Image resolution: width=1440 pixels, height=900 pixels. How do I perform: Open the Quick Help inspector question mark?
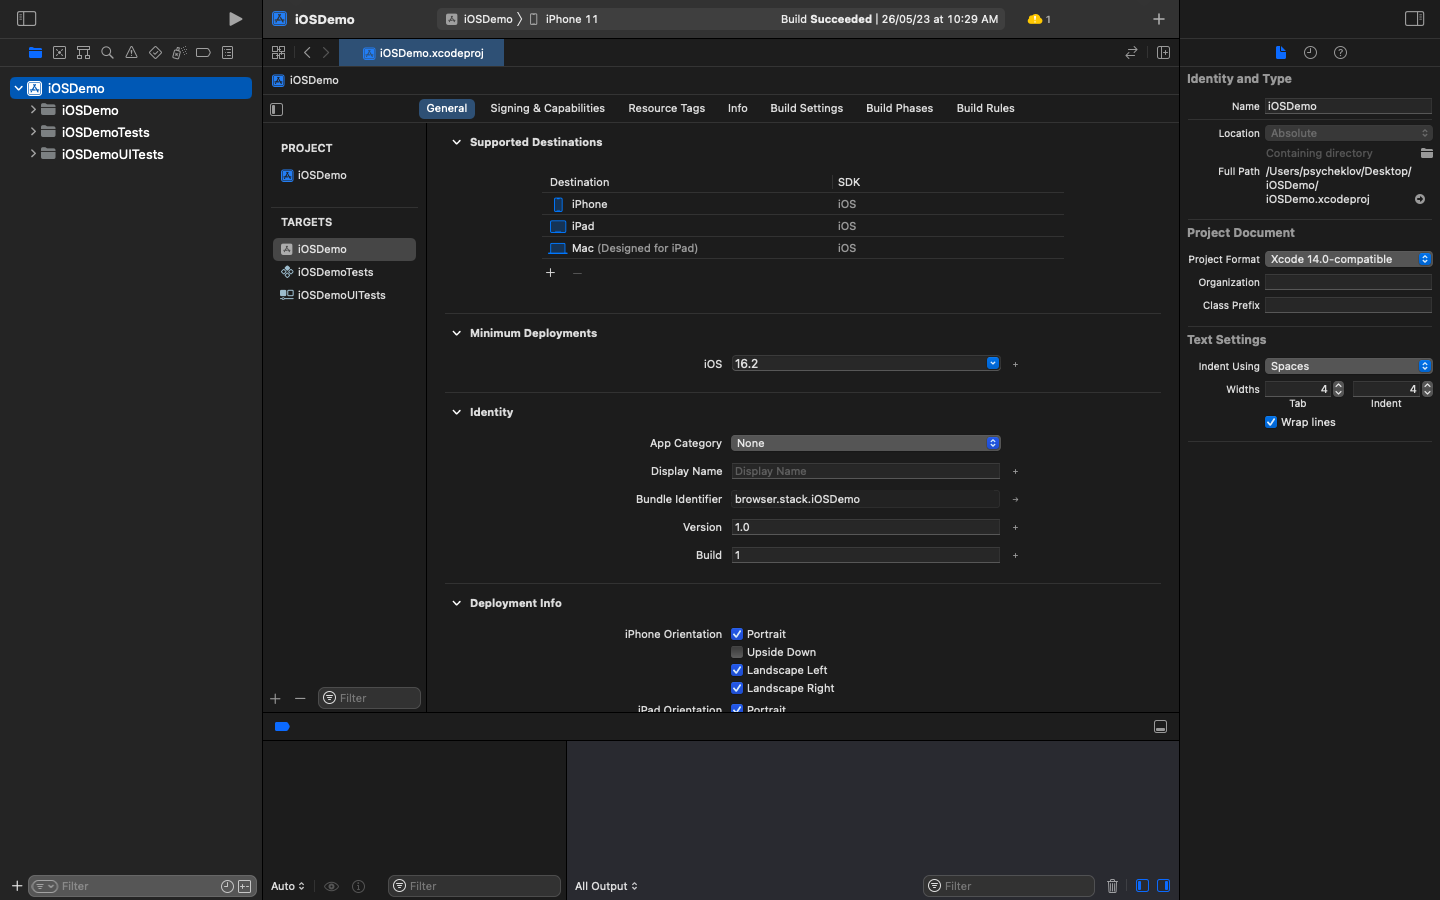pyautogui.click(x=1340, y=52)
